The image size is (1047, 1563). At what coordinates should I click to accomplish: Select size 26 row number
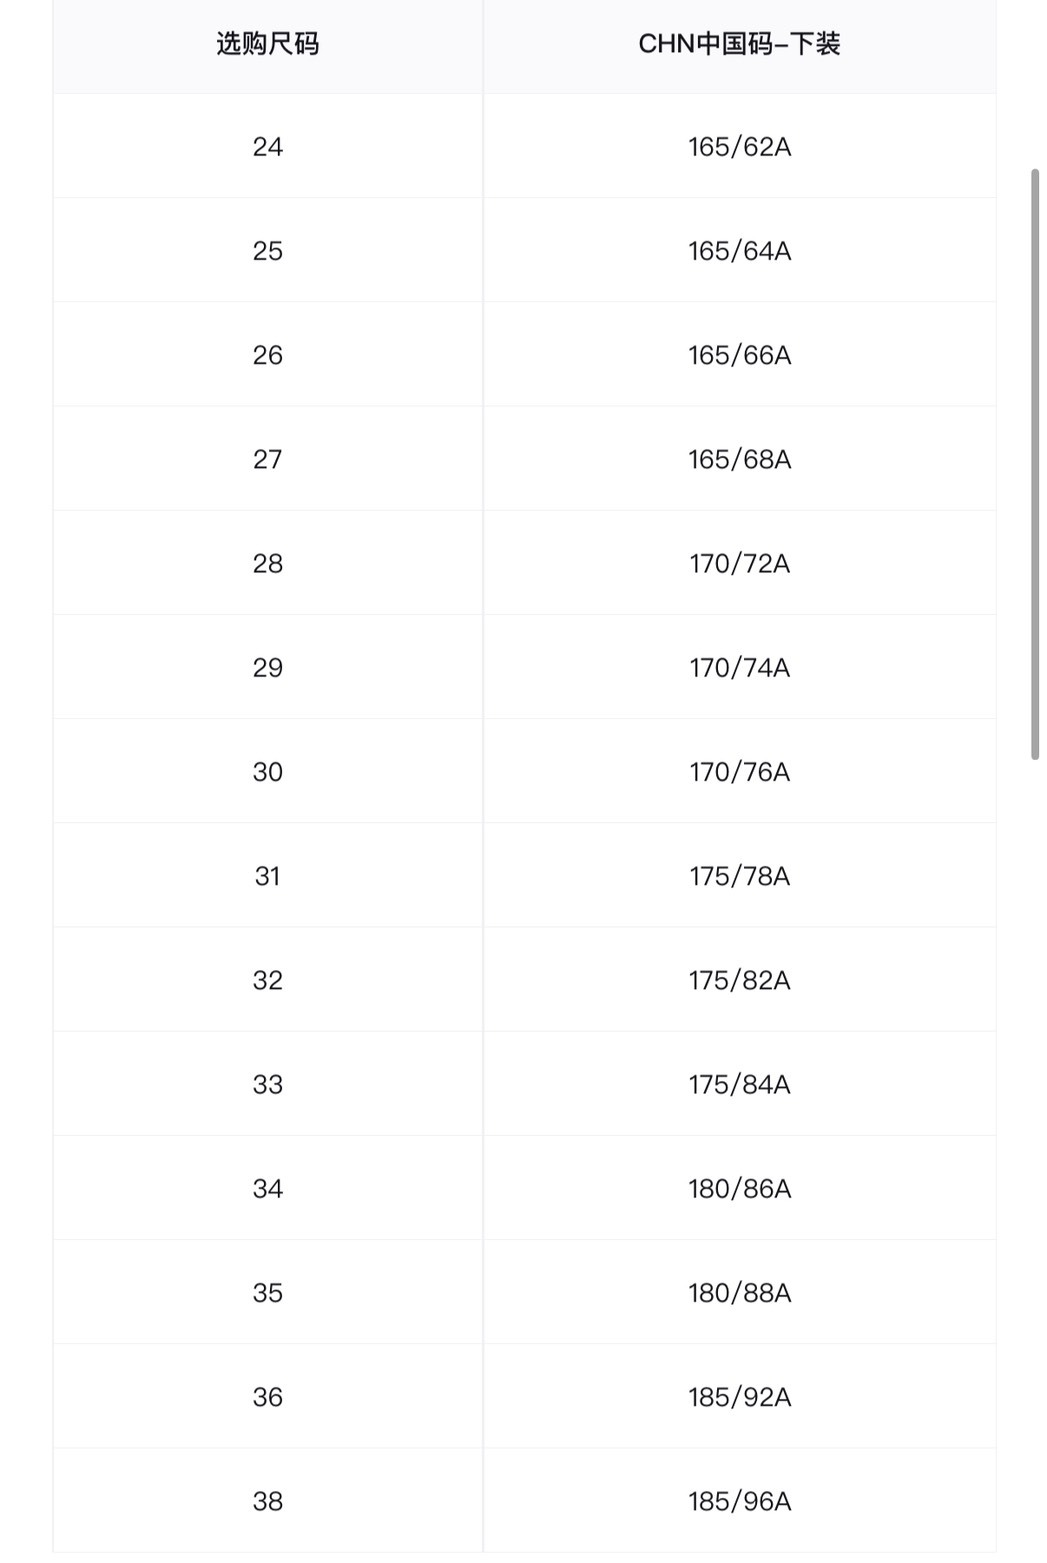[267, 355]
